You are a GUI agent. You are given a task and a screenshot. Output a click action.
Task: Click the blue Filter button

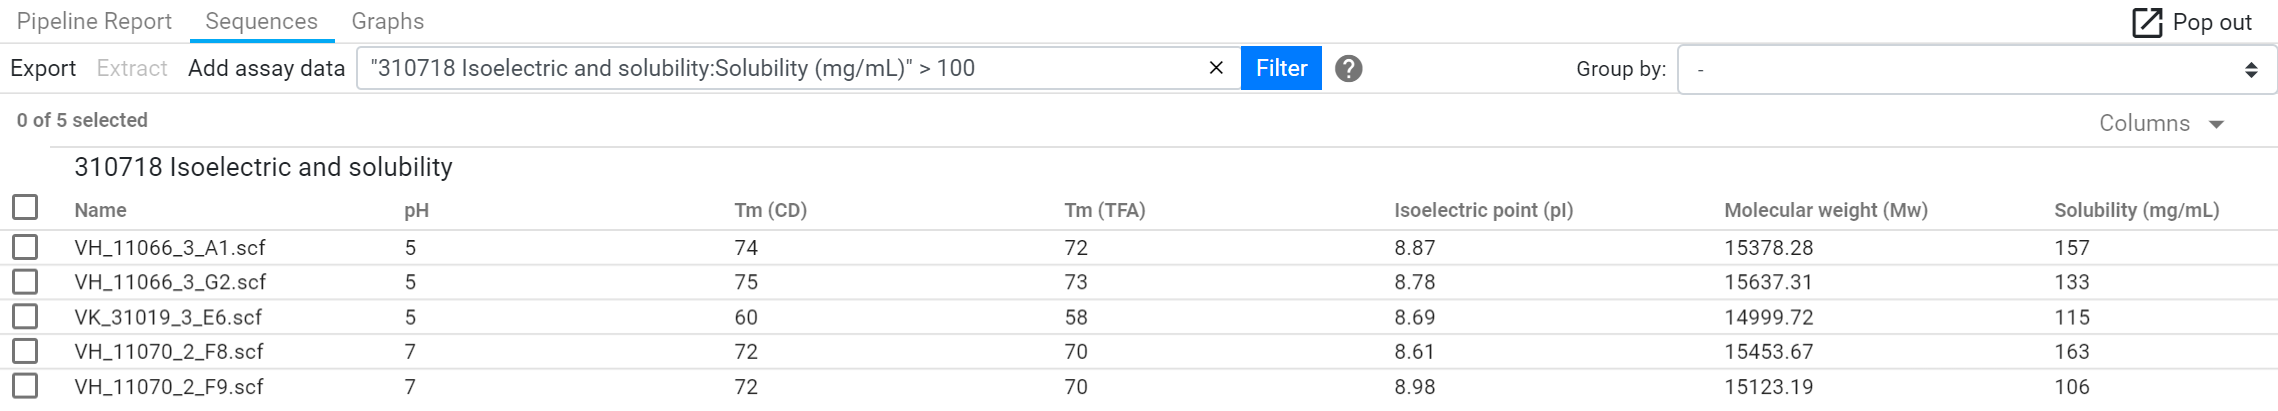(1281, 68)
